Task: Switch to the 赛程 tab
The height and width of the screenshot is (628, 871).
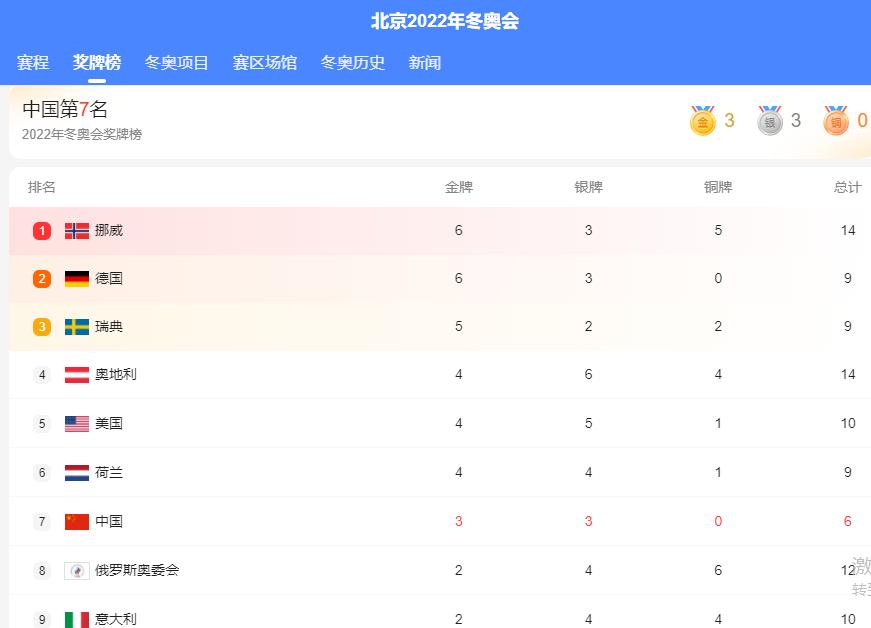Action: [33, 61]
